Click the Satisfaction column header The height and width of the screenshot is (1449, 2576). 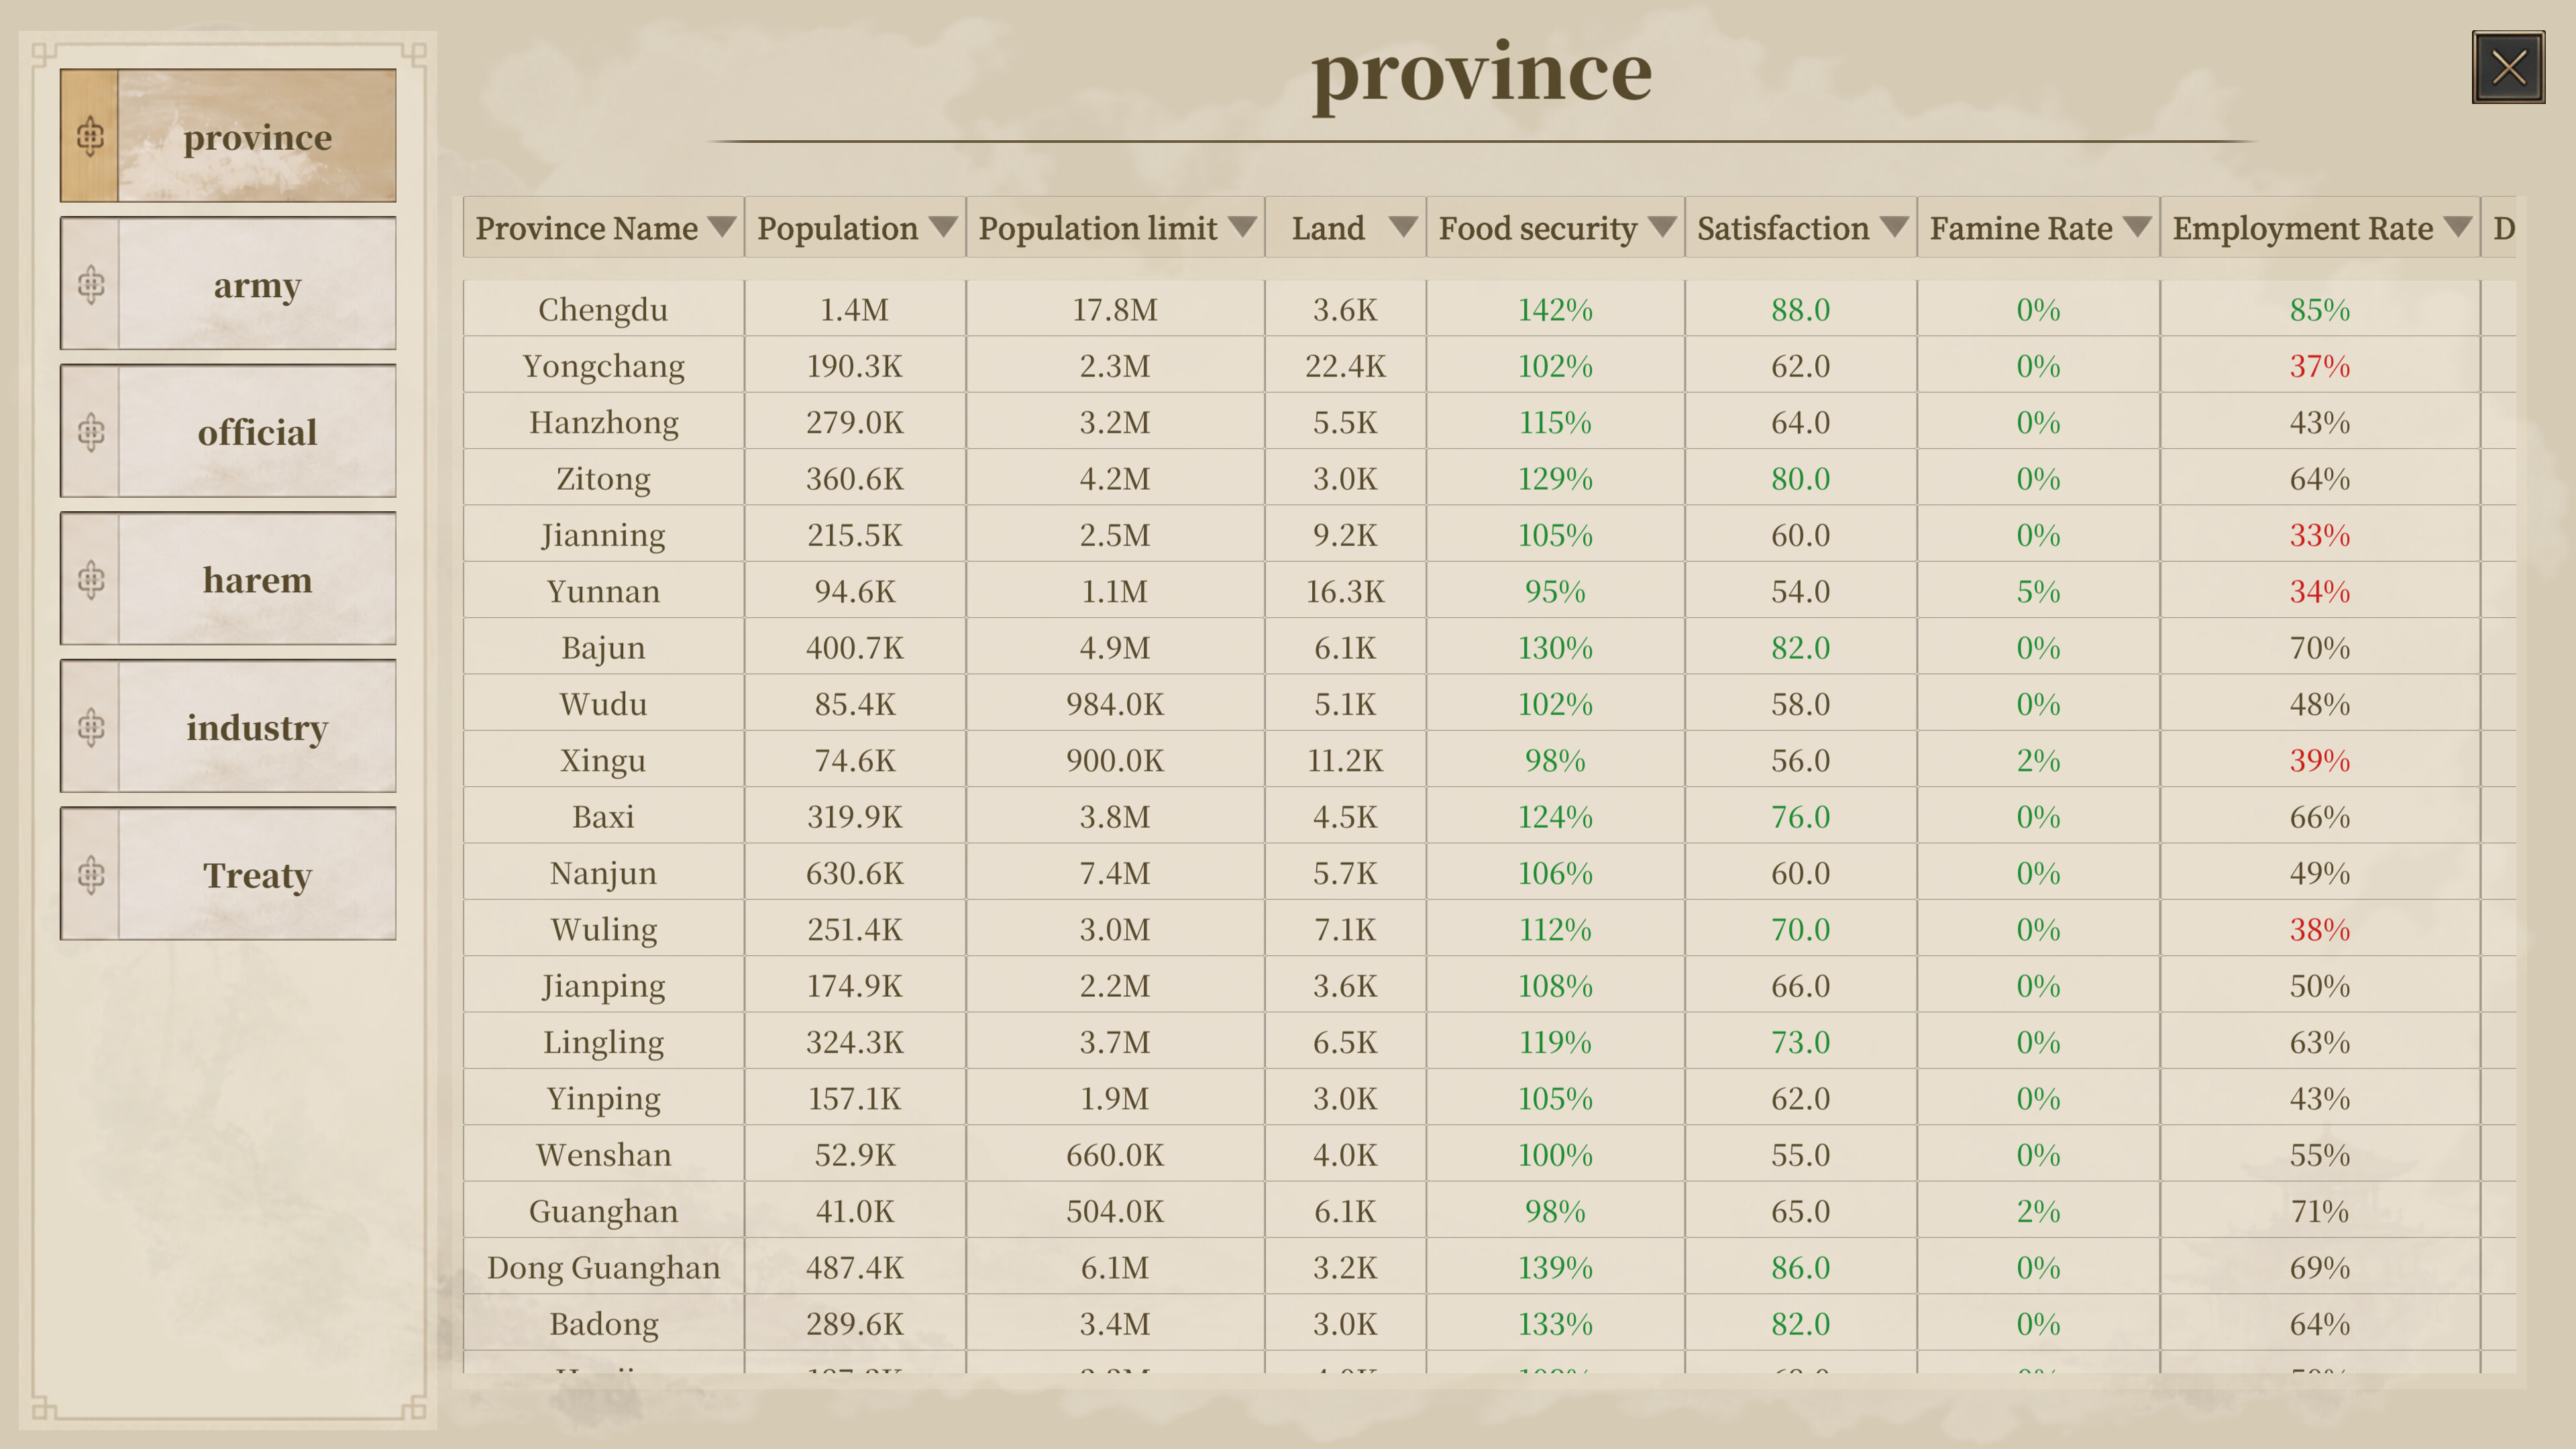(1800, 227)
